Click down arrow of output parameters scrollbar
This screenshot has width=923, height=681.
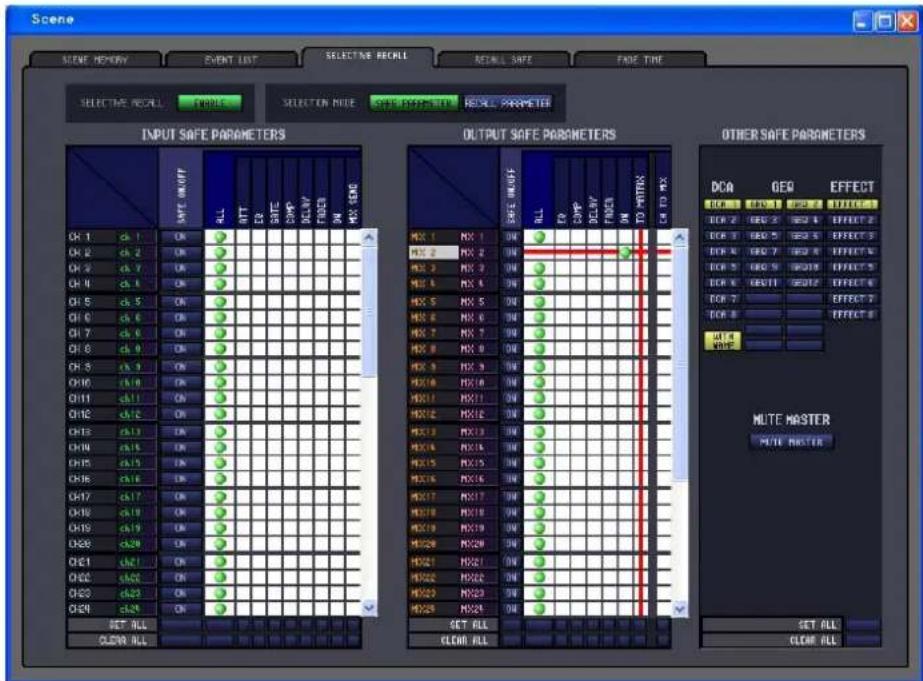(x=680, y=609)
